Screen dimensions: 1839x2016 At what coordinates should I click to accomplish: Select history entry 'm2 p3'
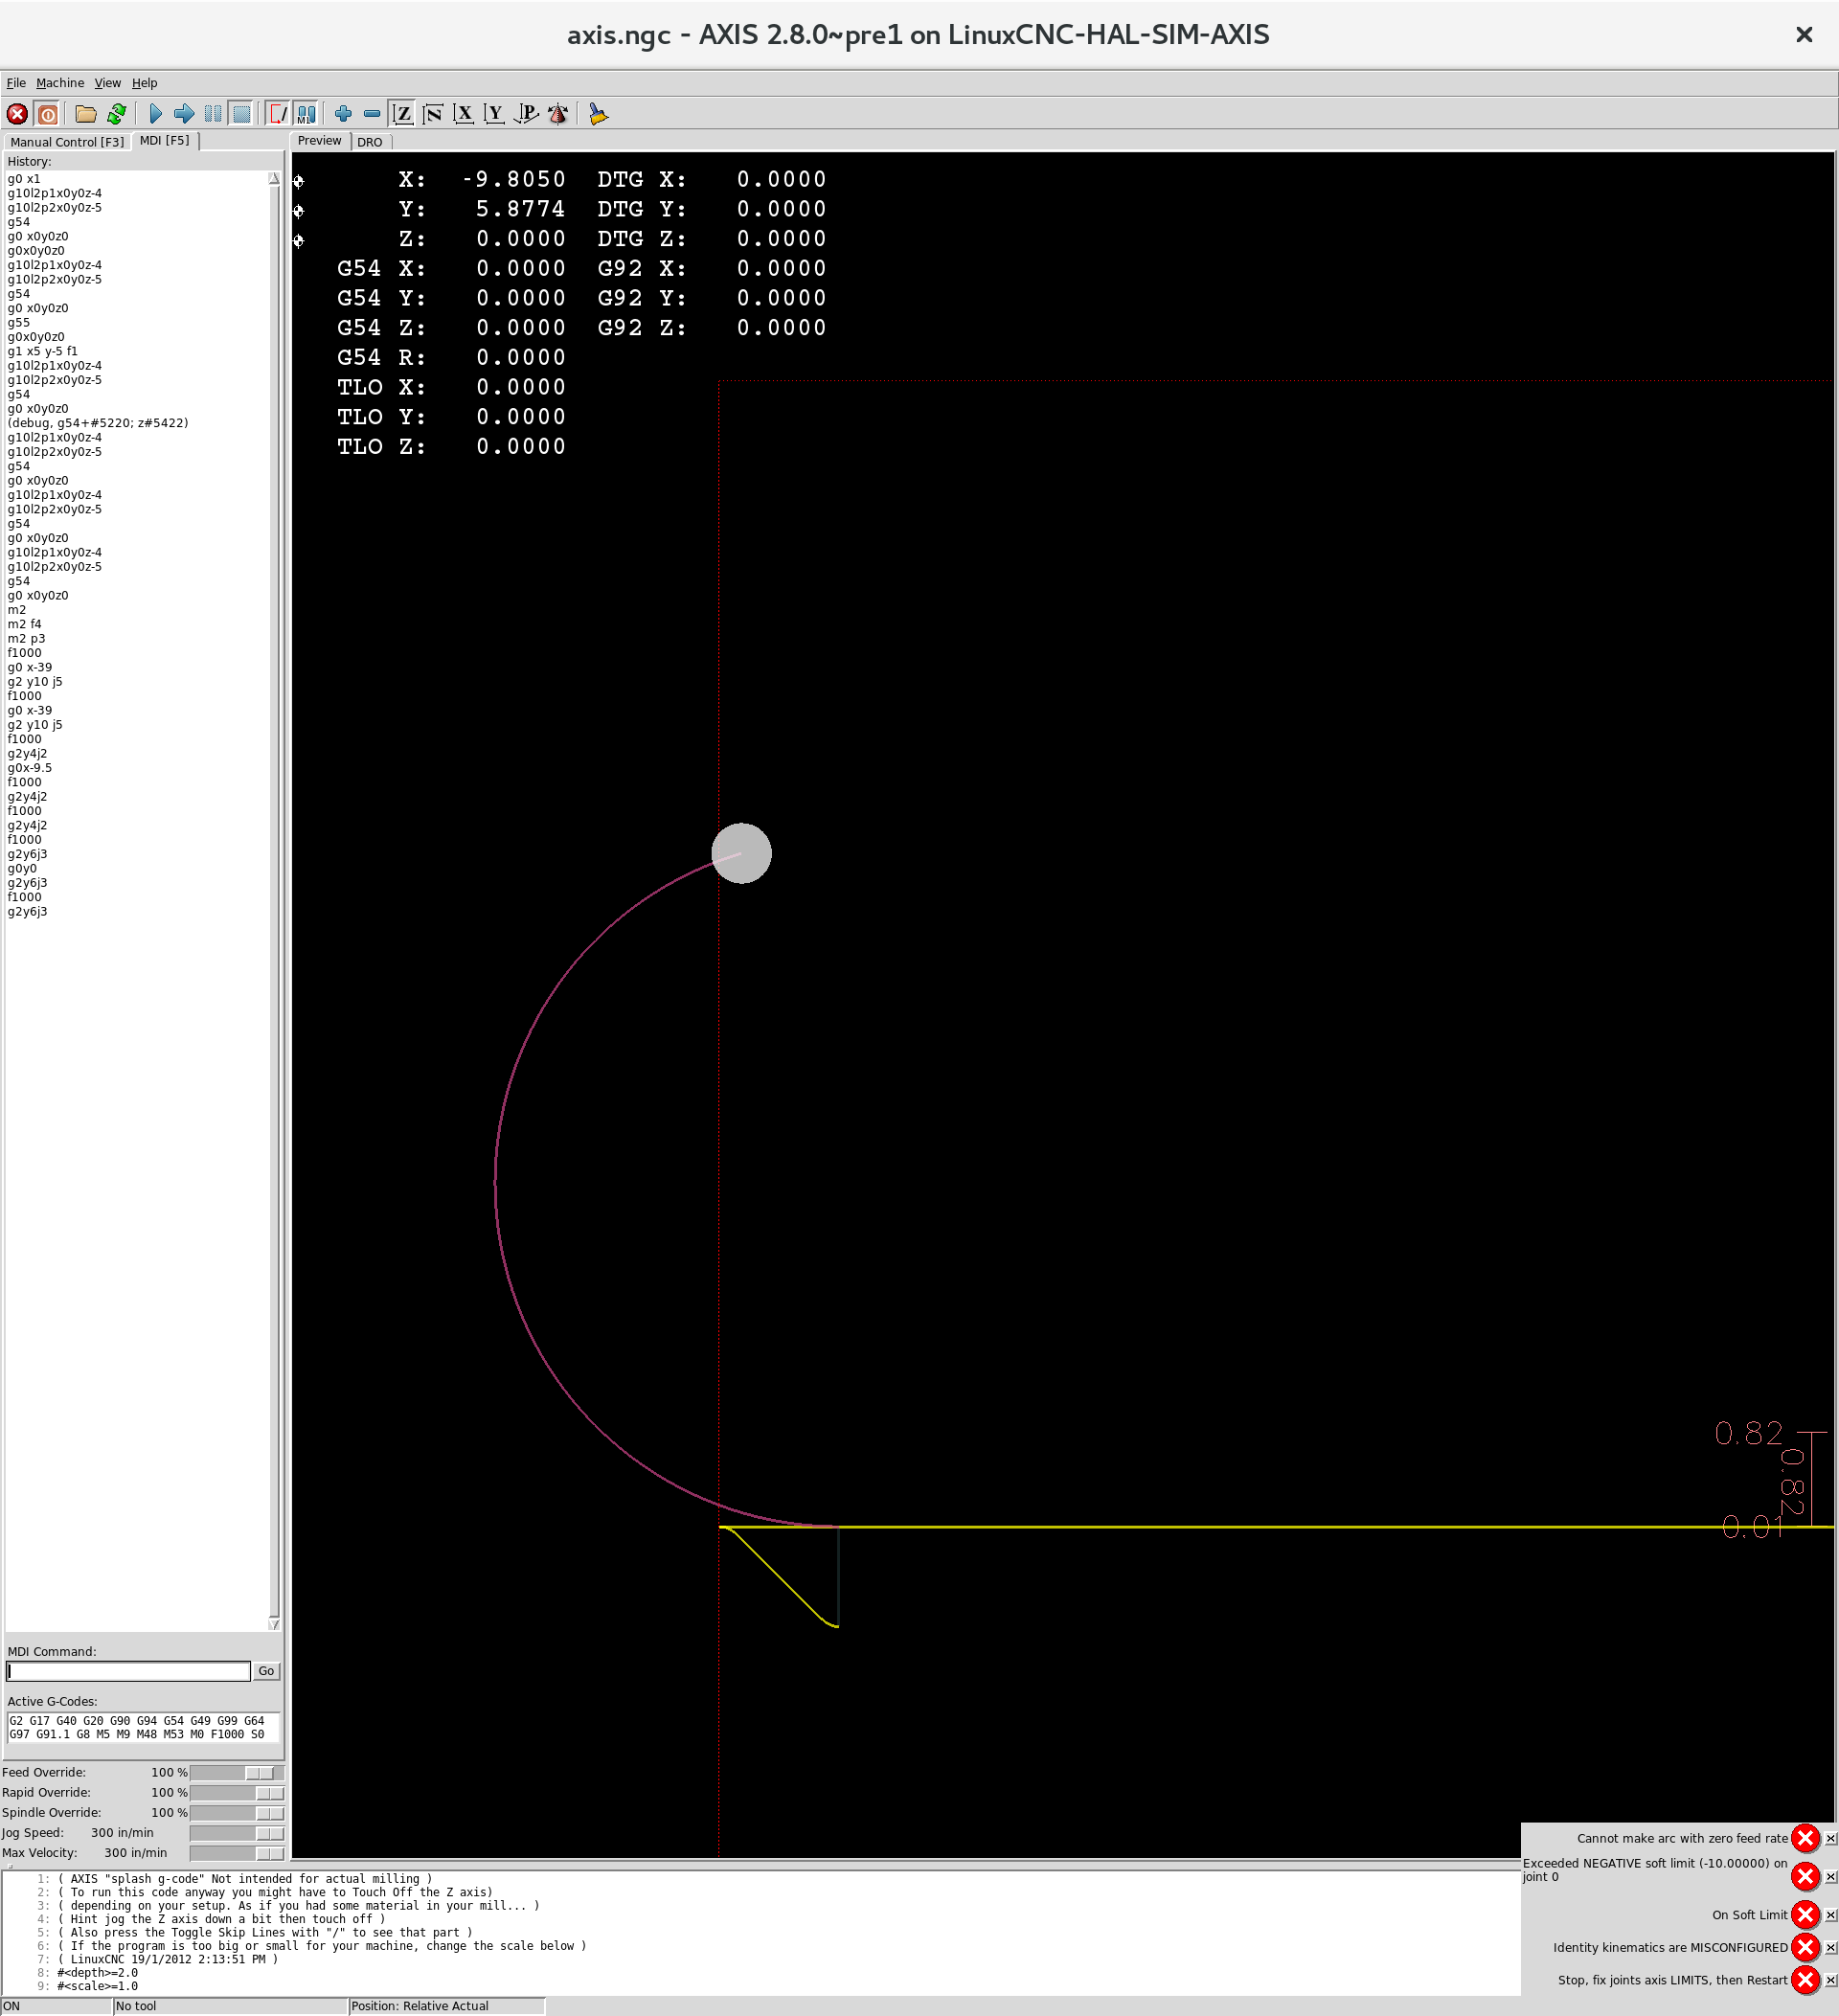click(26, 638)
